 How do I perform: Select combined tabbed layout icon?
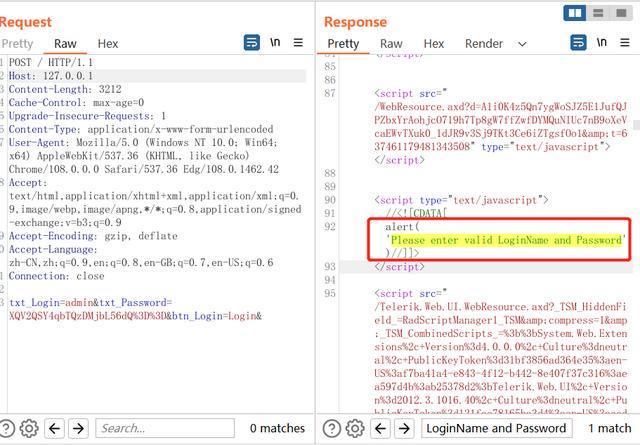(x=623, y=13)
